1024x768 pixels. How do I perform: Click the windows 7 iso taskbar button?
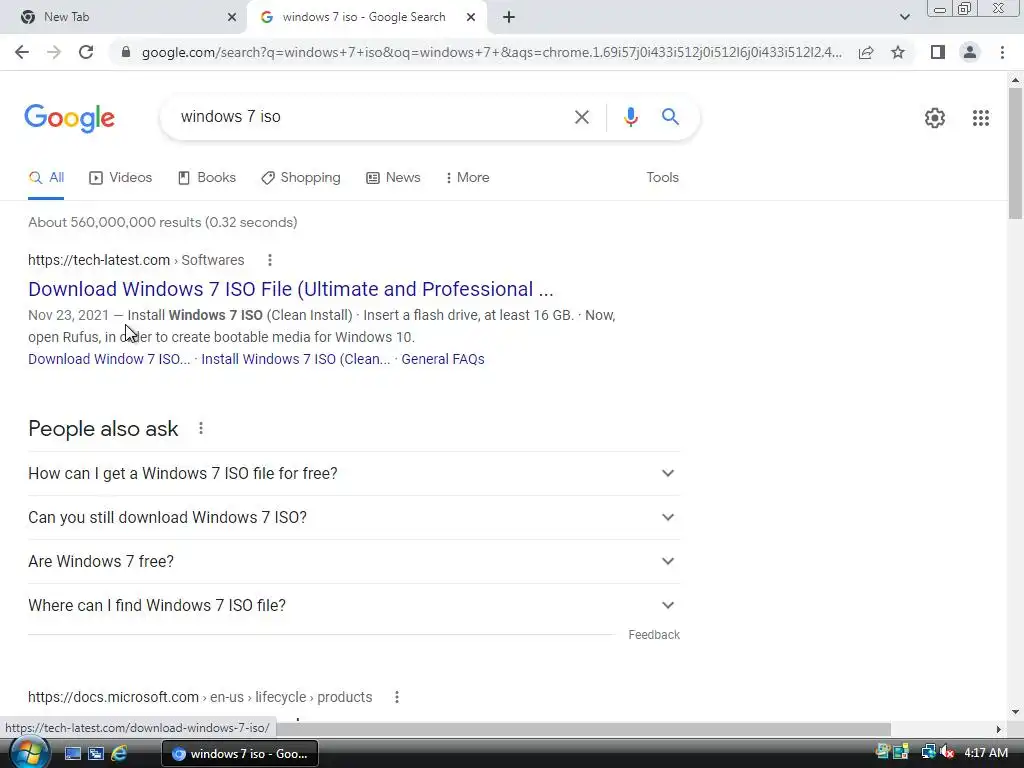[x=240, y=754]
